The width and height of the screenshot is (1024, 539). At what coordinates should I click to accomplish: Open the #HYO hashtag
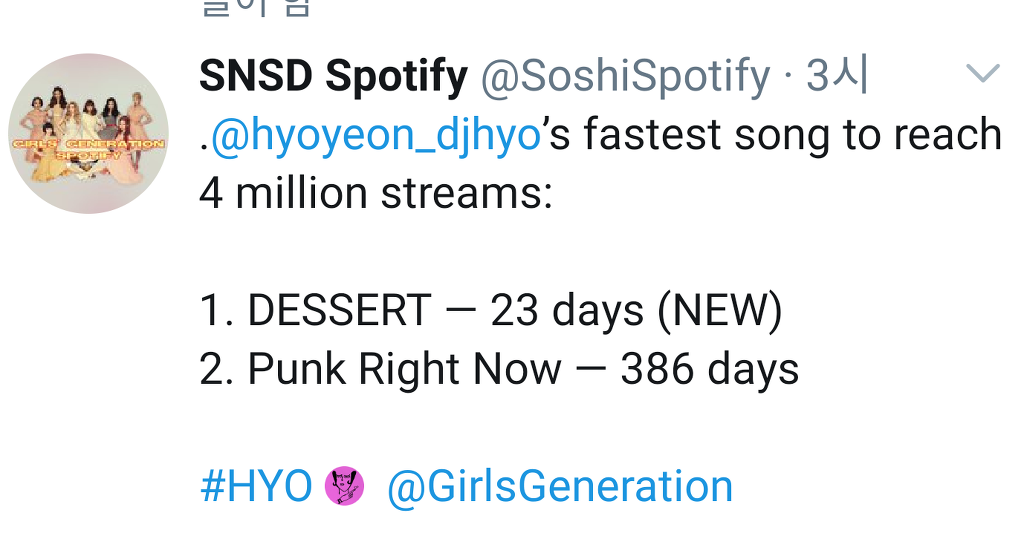point(256,487)
